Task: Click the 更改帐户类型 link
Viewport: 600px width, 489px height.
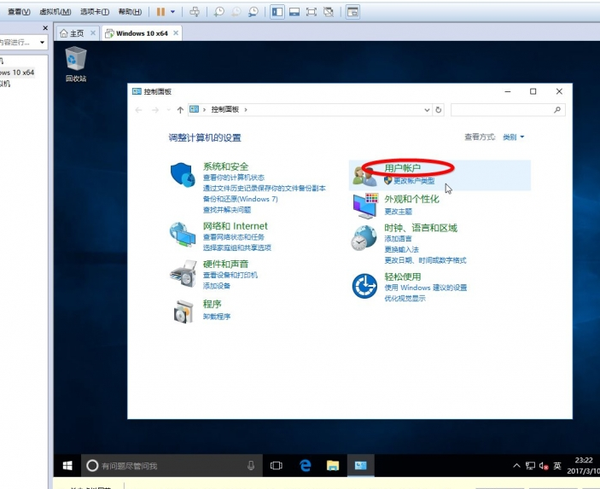Action: click(414, 181)
